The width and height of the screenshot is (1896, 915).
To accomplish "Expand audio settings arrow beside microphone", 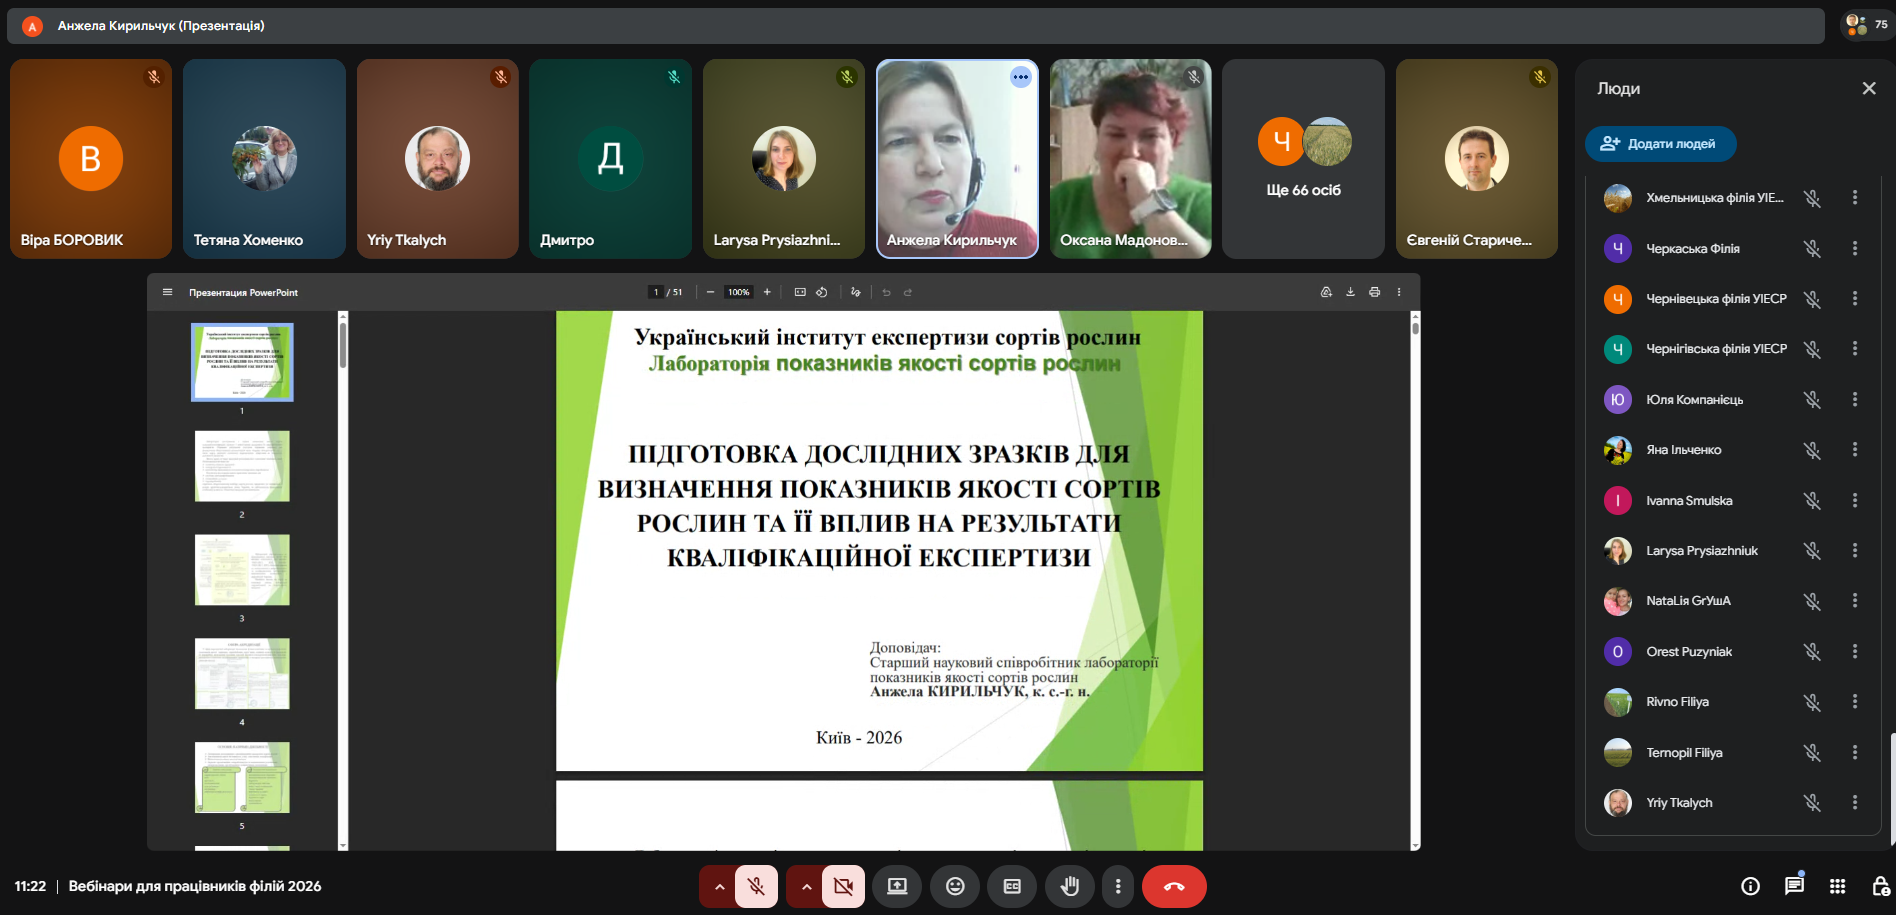I will (718, 886).
